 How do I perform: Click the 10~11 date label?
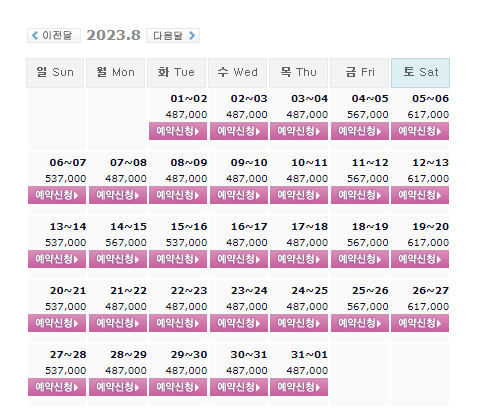[x=309, y=163]
